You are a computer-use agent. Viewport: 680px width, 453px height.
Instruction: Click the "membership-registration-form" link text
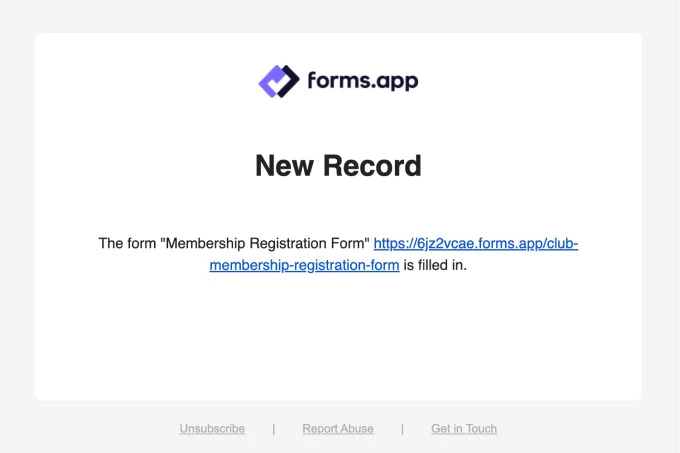tap(304, 265)
